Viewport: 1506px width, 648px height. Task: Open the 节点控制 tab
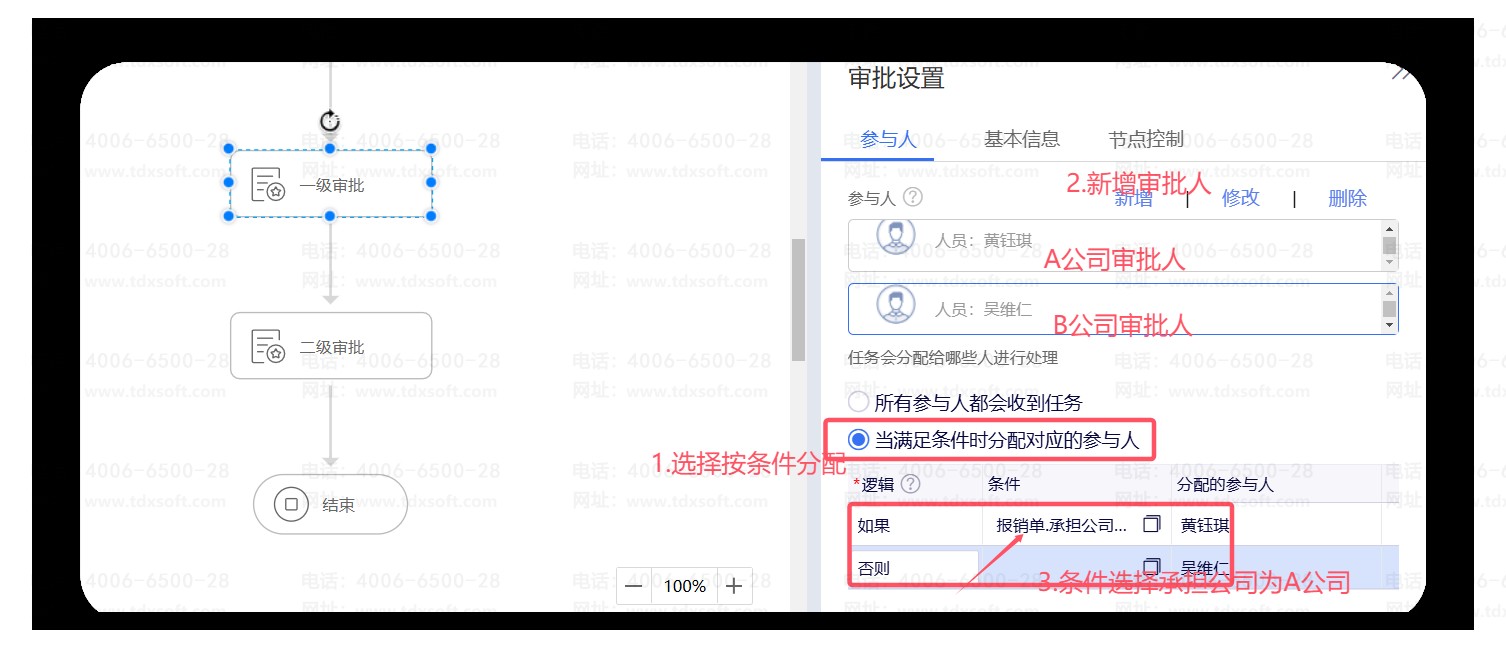pos(1145,139)
